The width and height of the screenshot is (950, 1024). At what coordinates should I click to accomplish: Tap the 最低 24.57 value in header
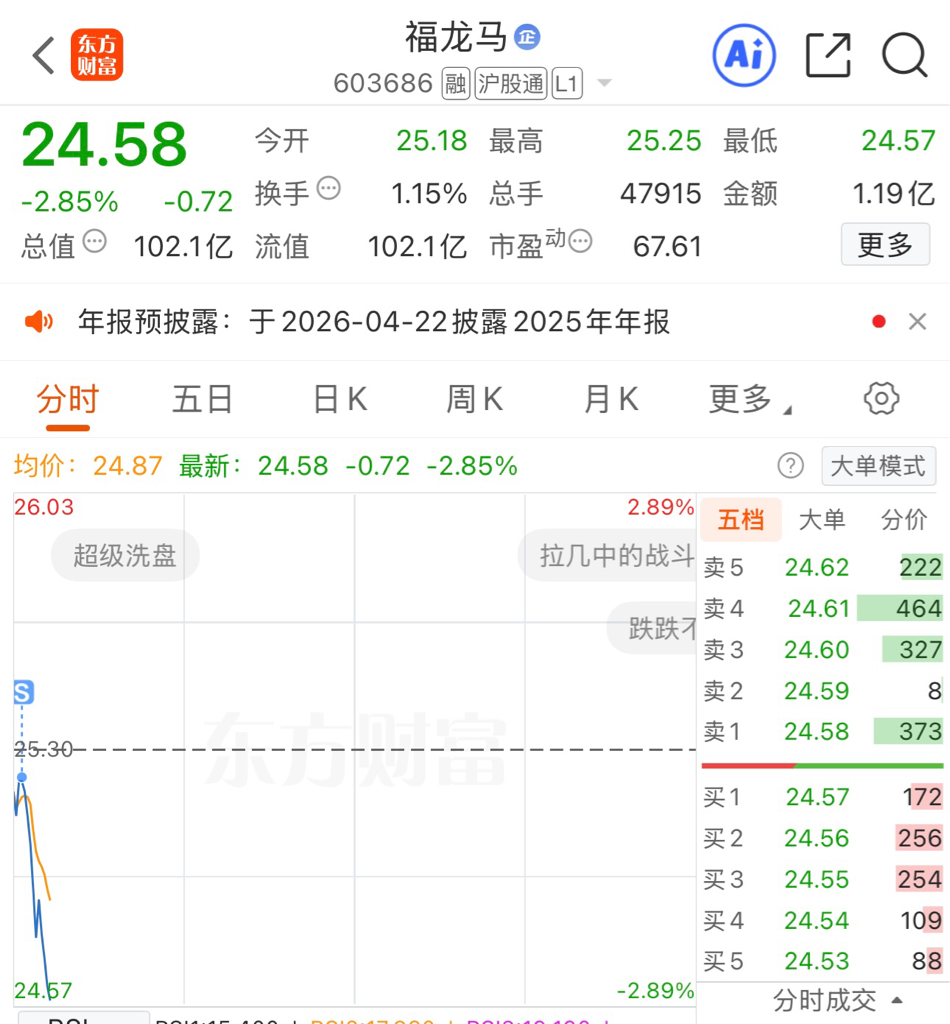tap(898, 140)
